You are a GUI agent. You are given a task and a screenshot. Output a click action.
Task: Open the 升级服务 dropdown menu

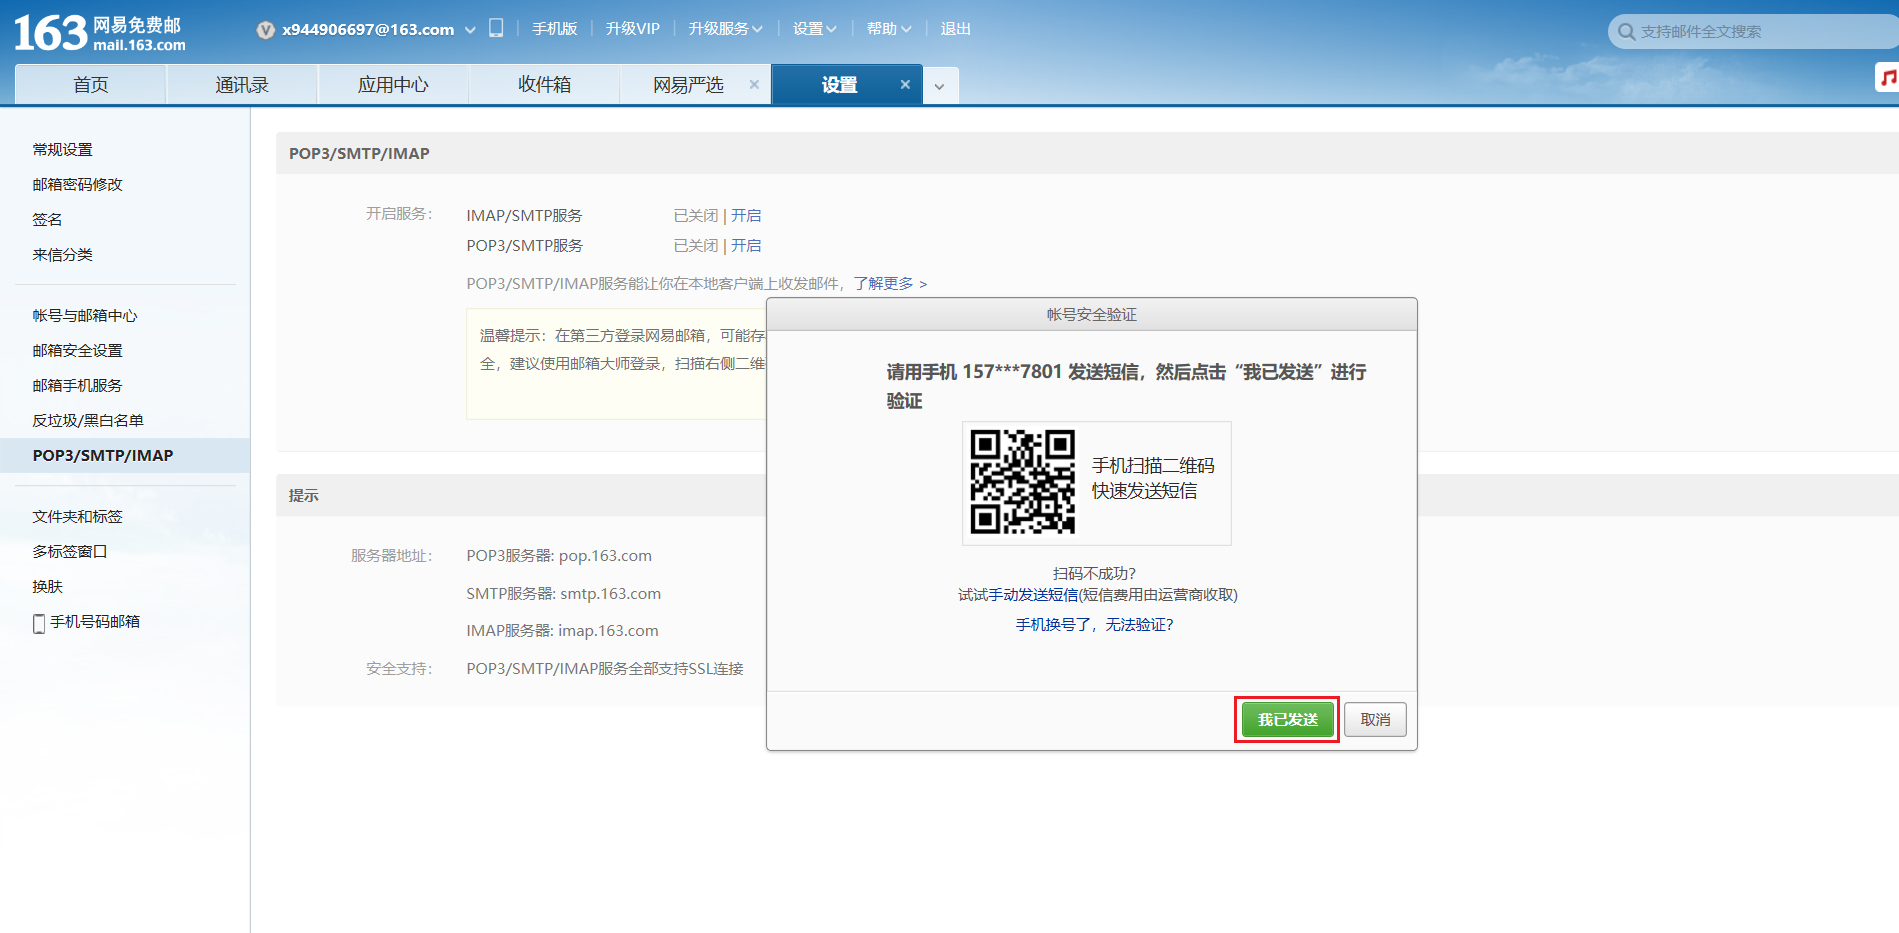coord(725,29)
